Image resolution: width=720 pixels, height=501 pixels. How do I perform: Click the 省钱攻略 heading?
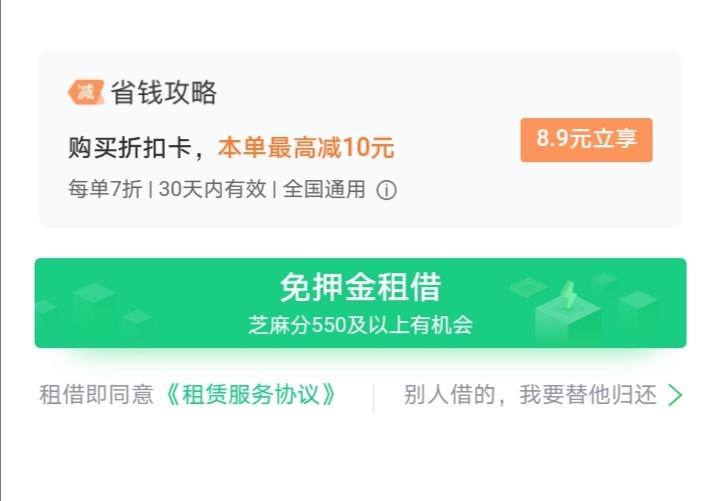[164, 93]
